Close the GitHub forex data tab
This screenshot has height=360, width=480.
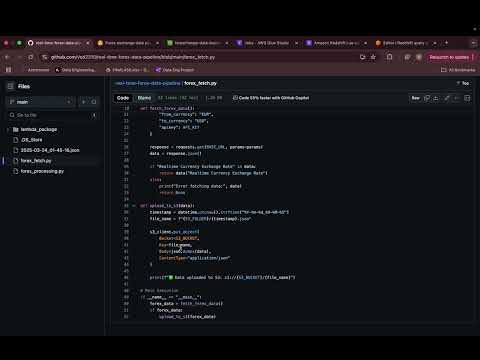(x=88, y=43)
